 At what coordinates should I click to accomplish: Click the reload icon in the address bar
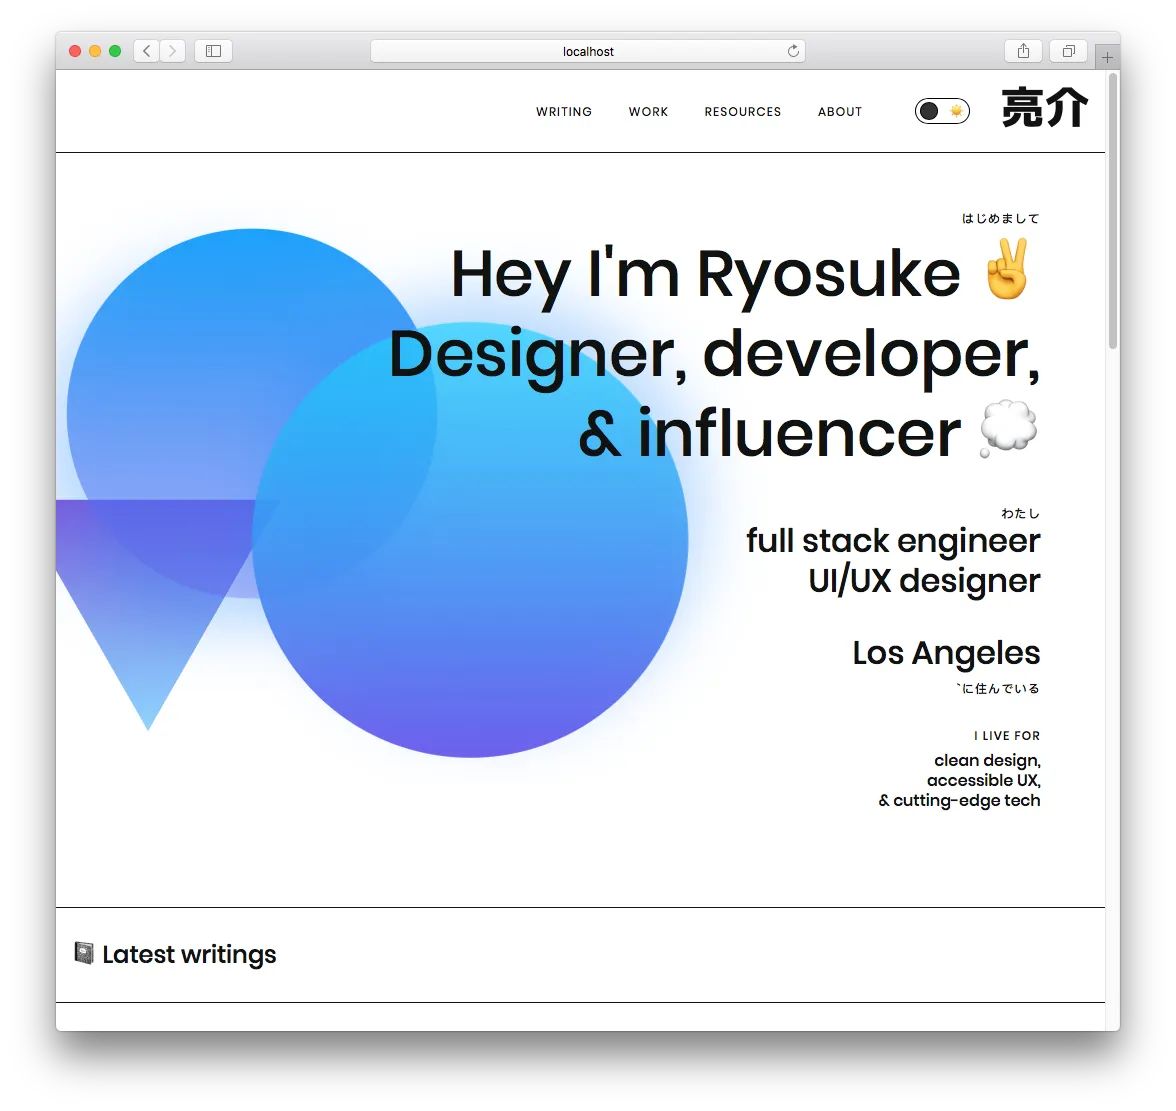pos(793,51)
